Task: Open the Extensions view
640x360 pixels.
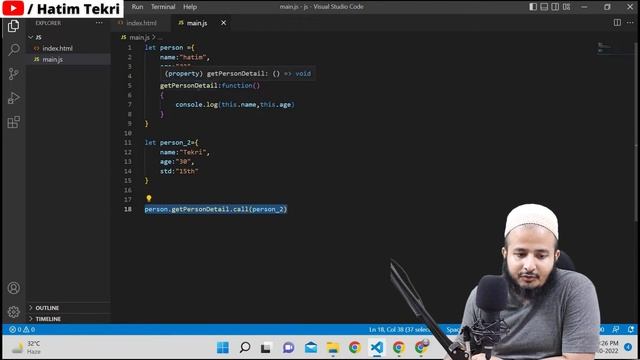Action: pyautogui.click(x=13, y=122)
